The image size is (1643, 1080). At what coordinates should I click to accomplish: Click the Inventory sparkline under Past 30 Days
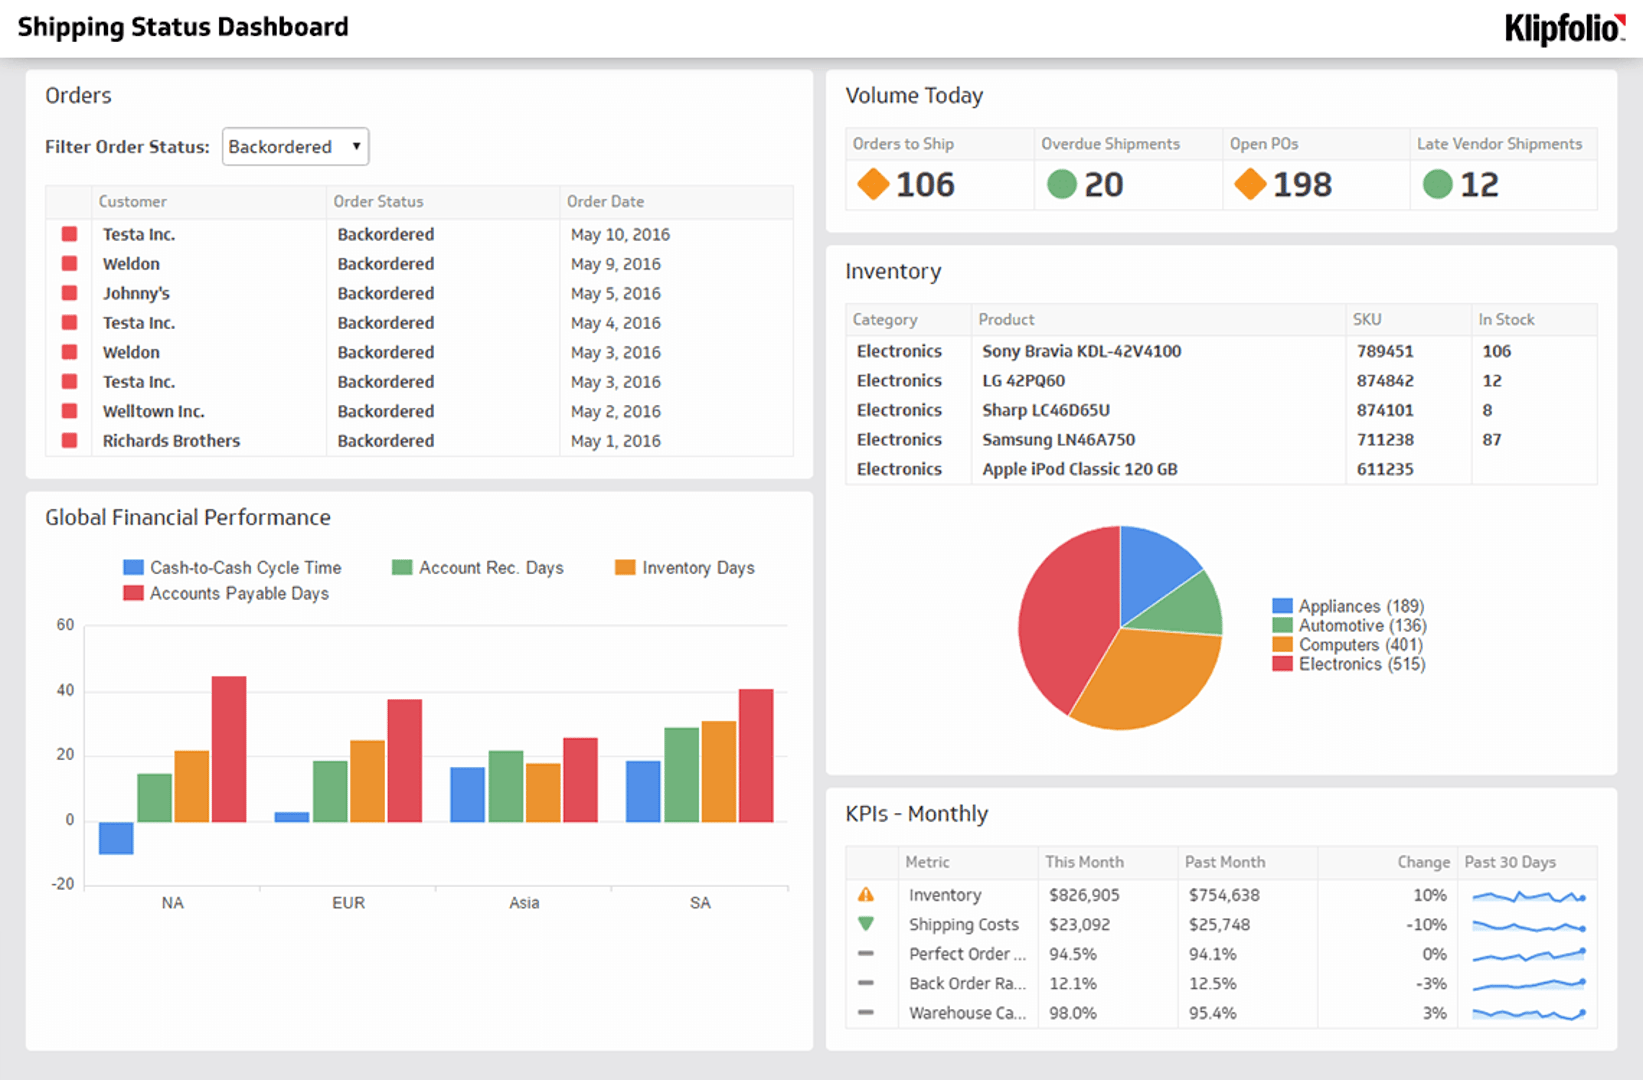[x=1527, y=895]
